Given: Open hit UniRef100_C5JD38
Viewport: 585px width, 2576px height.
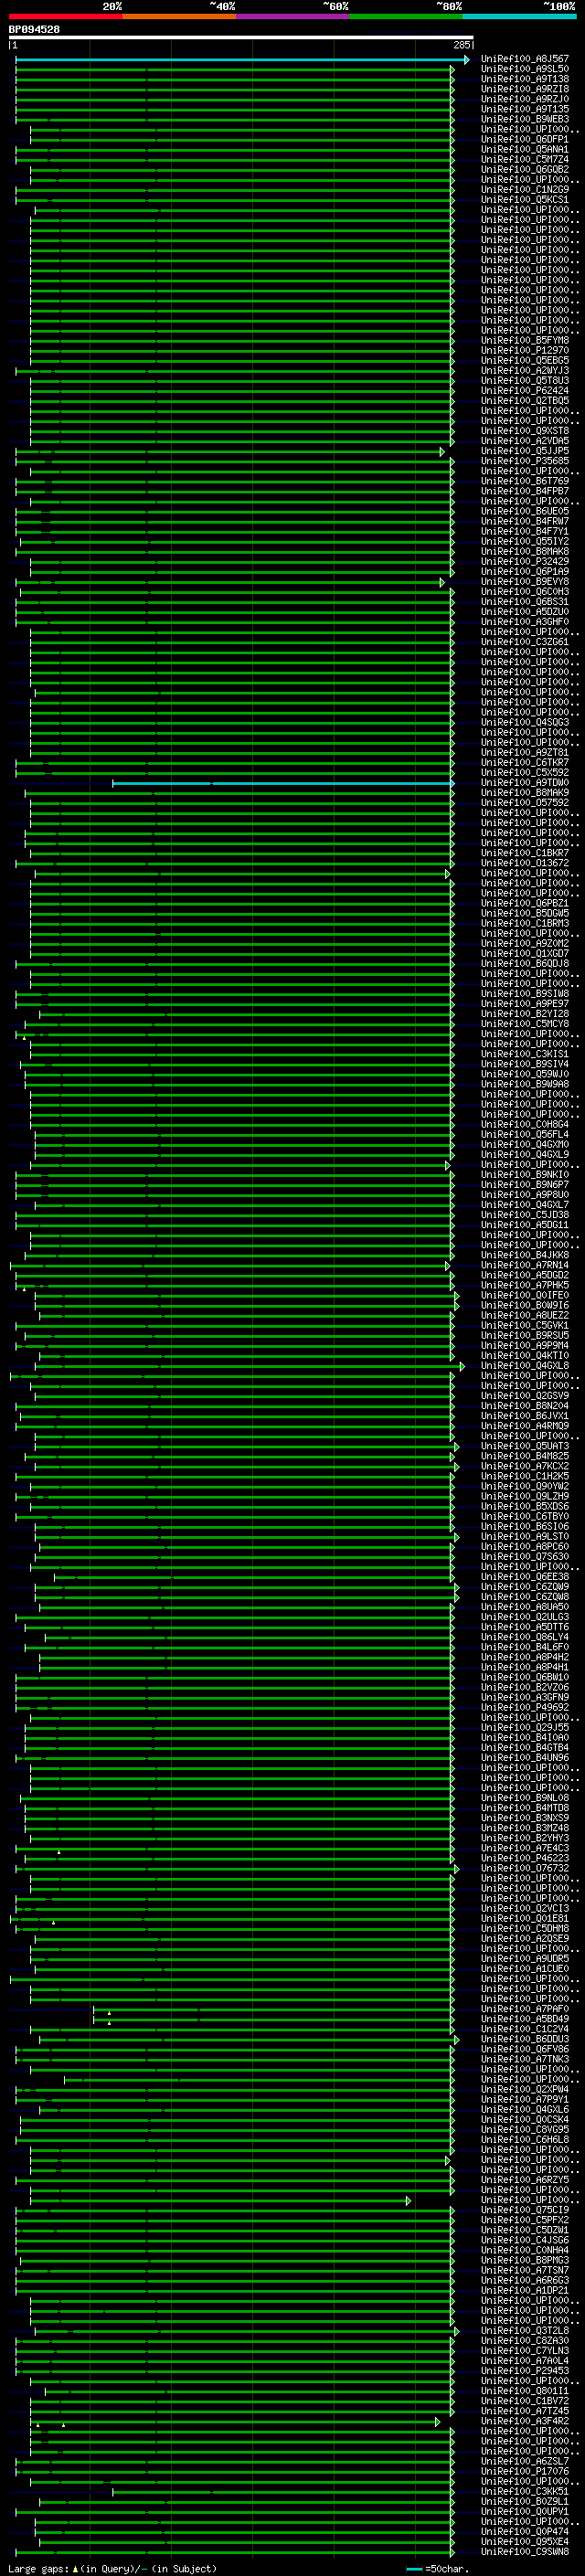Looking at the screenshot, I should [525, 1215].
